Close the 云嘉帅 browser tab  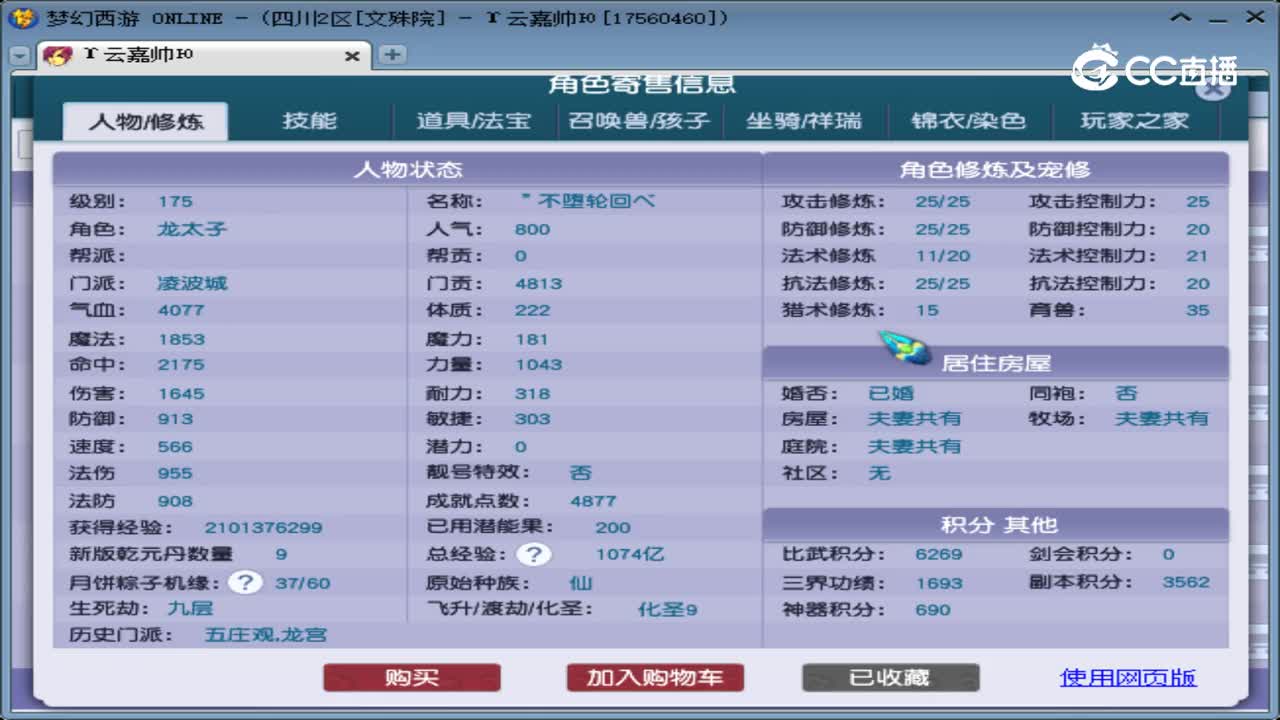tap(352, 56)
